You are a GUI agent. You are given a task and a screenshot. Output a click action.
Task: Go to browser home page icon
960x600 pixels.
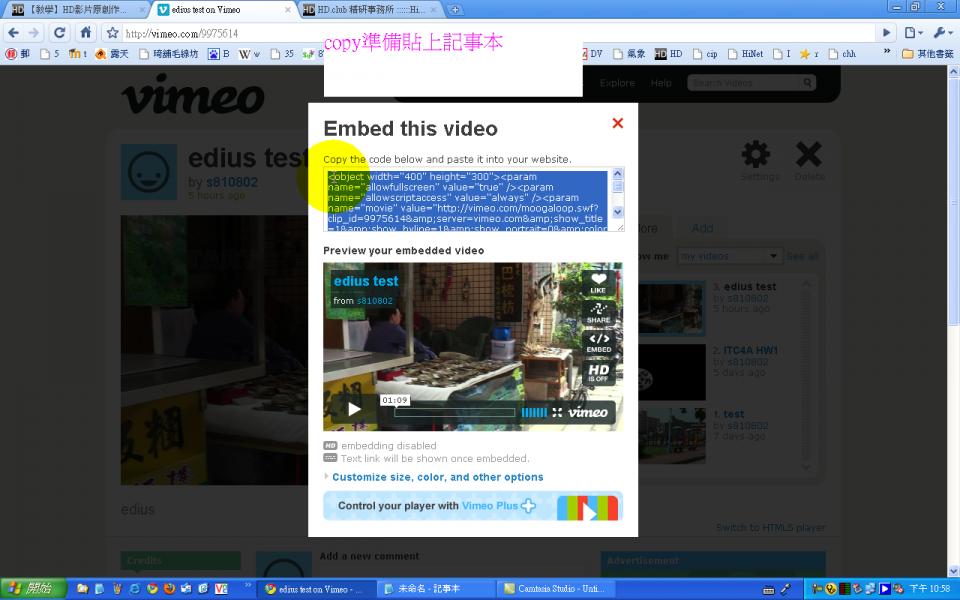coord(86,32)
